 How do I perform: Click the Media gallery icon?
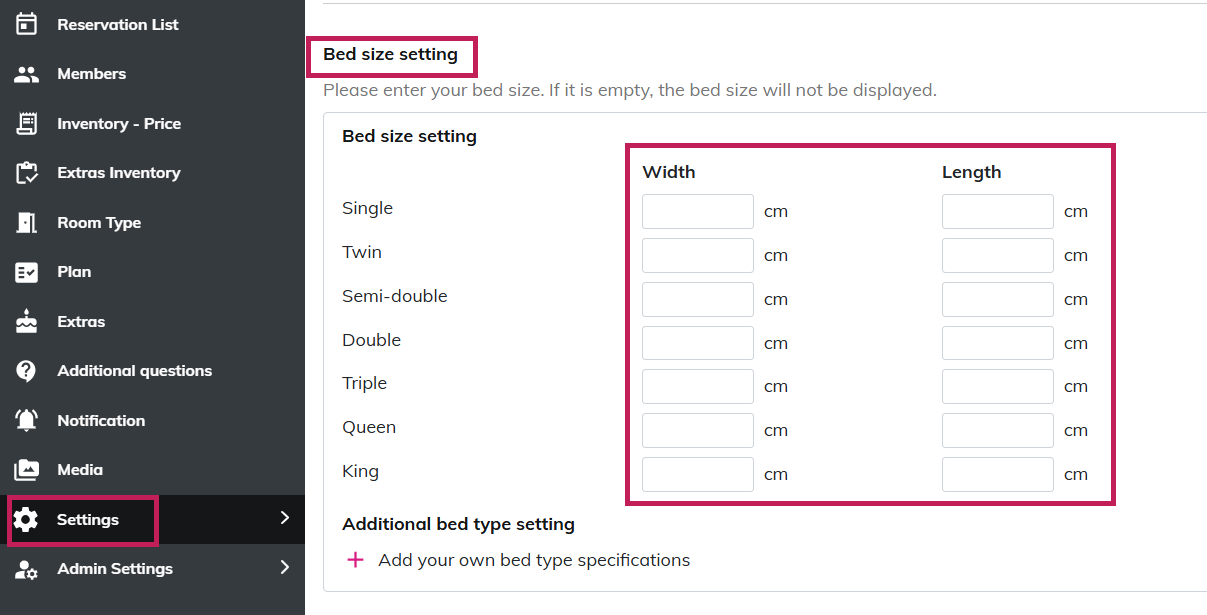[x=27, y=470]
